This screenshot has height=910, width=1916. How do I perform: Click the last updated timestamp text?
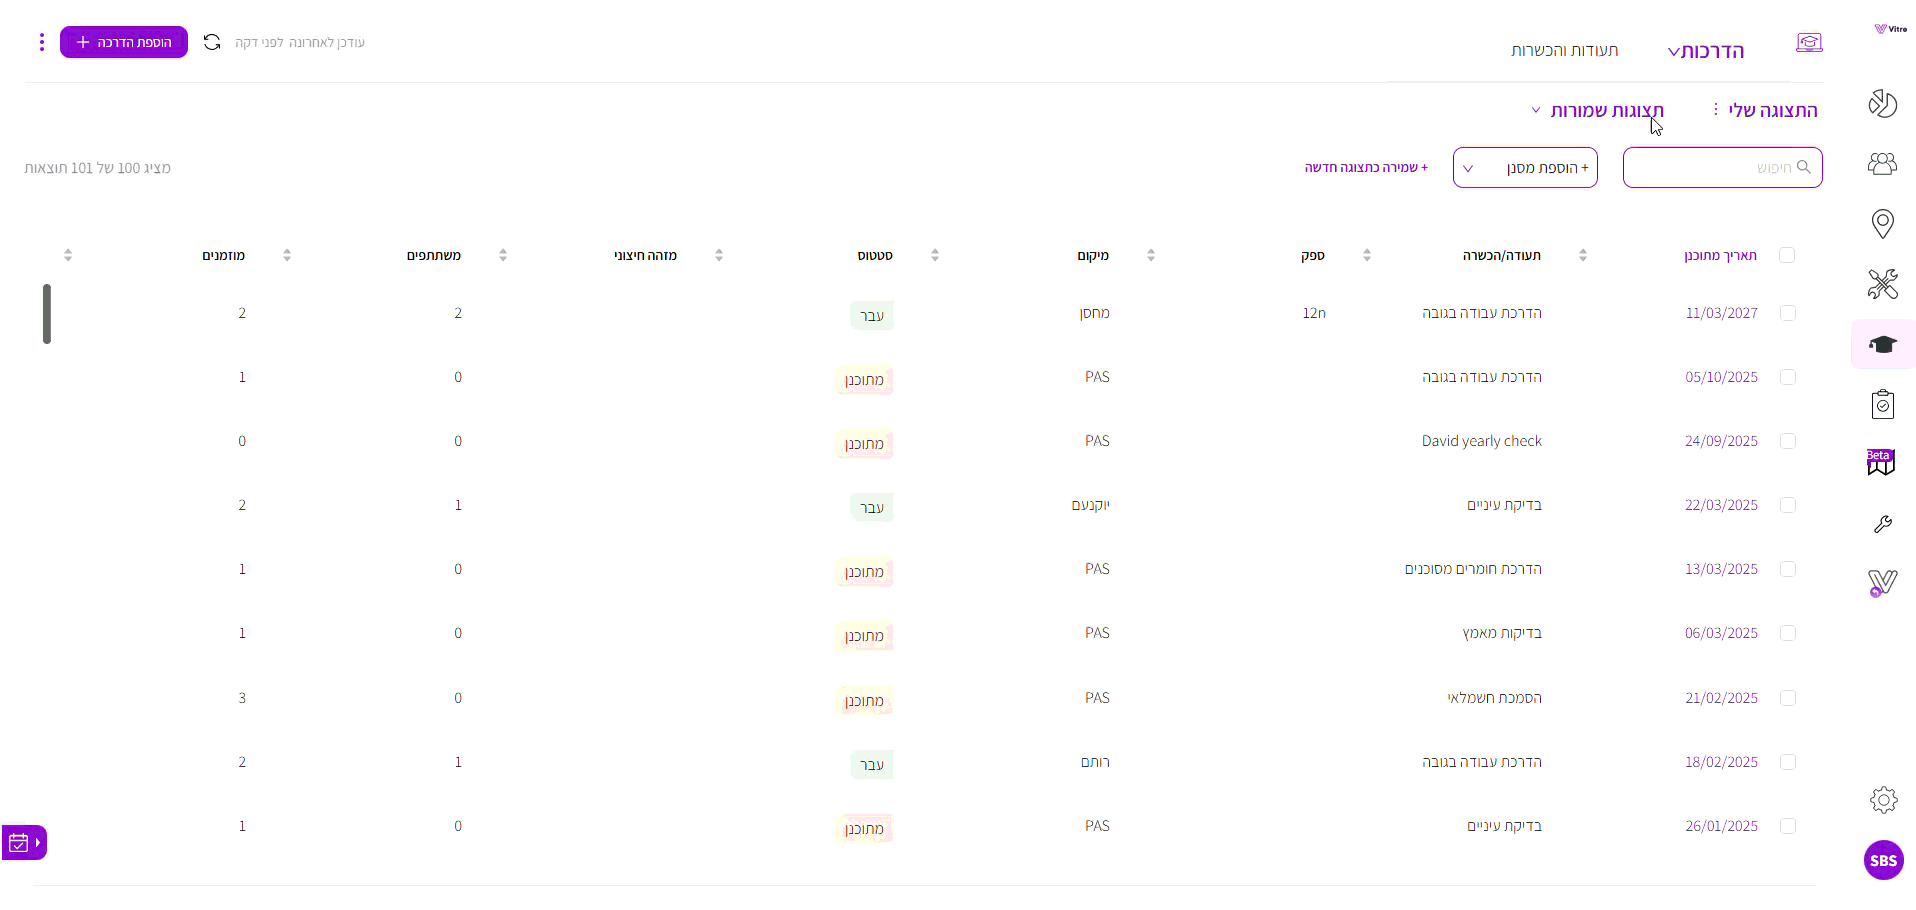click(300, 43)
